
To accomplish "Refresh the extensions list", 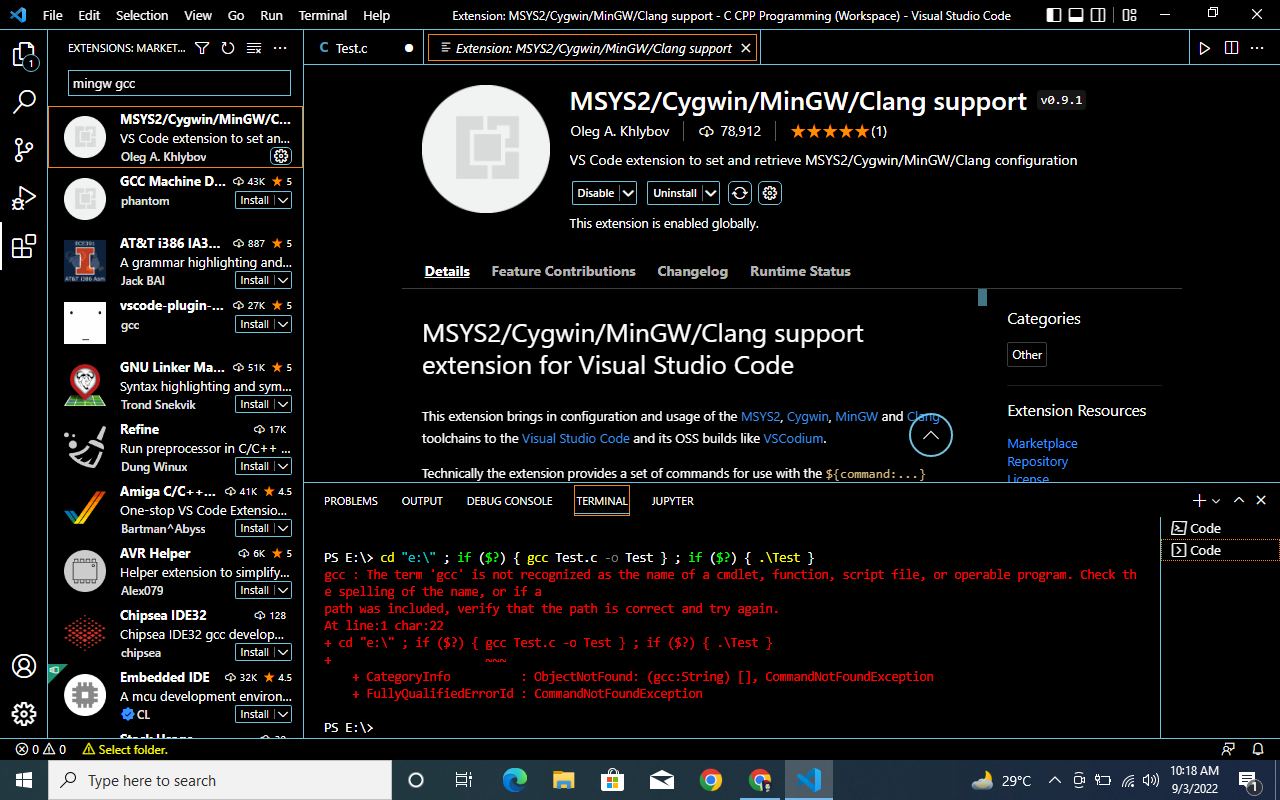I will [228, 48].
